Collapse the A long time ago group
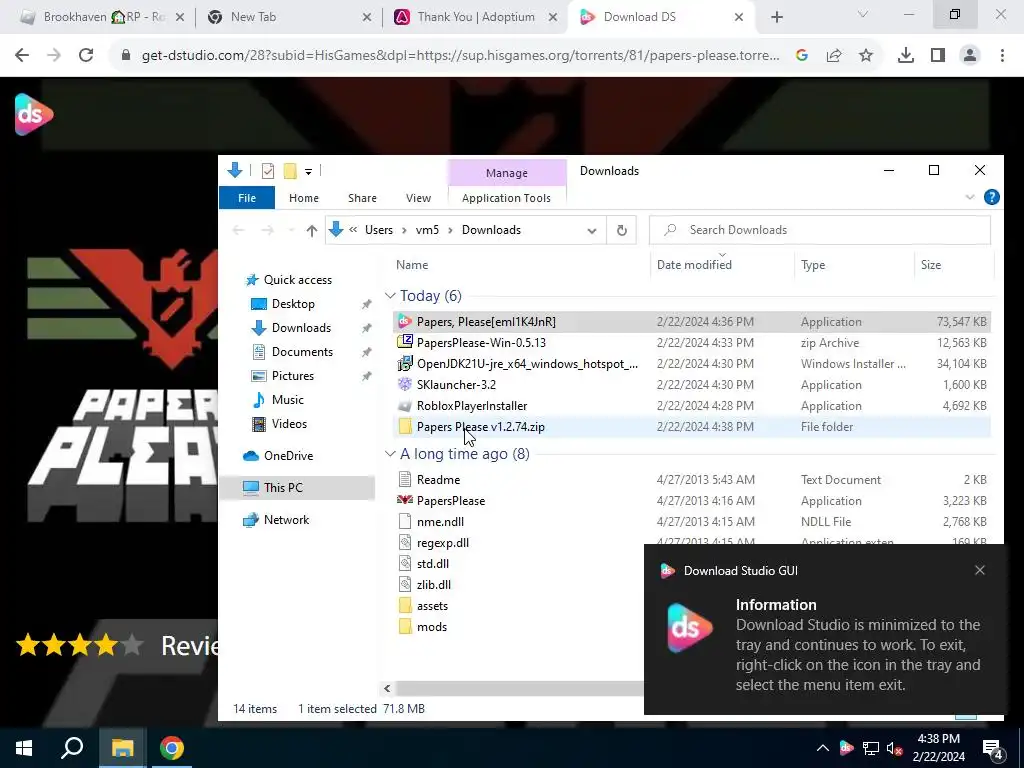The image size is (1024, 768). tap(390, 454)
